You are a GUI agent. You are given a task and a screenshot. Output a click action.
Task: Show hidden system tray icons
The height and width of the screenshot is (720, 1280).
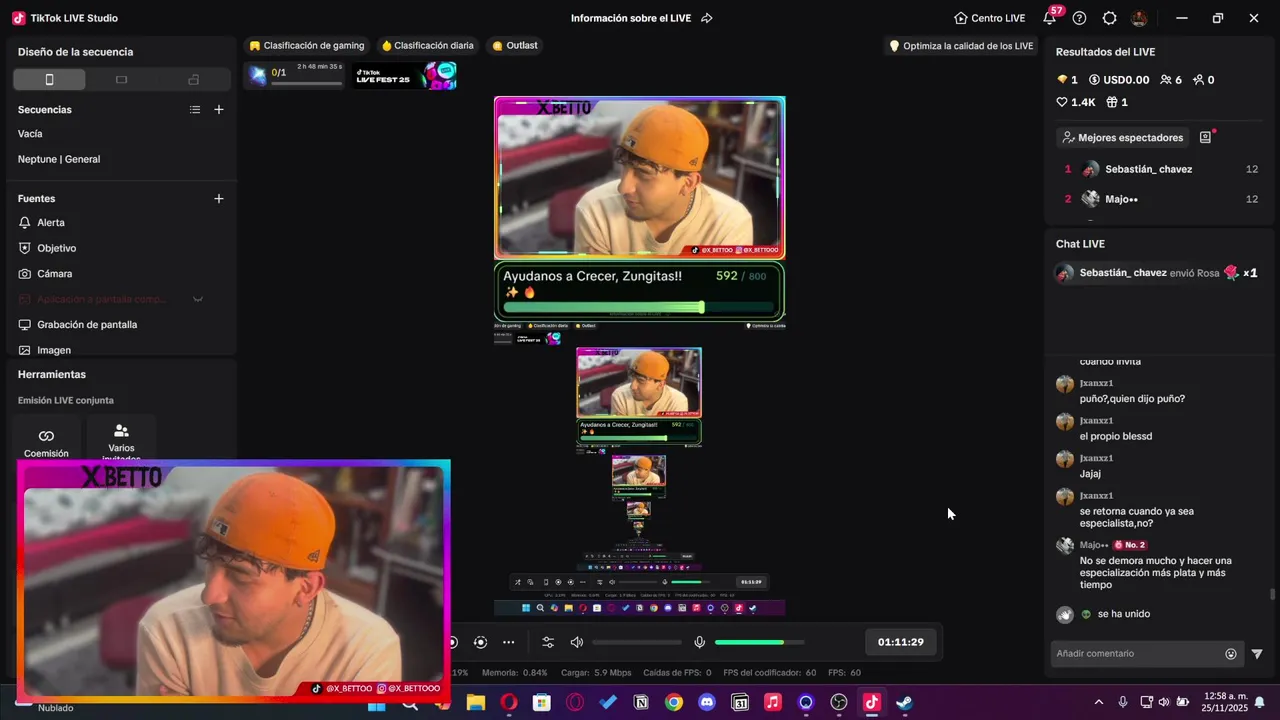coord(1099,702)
